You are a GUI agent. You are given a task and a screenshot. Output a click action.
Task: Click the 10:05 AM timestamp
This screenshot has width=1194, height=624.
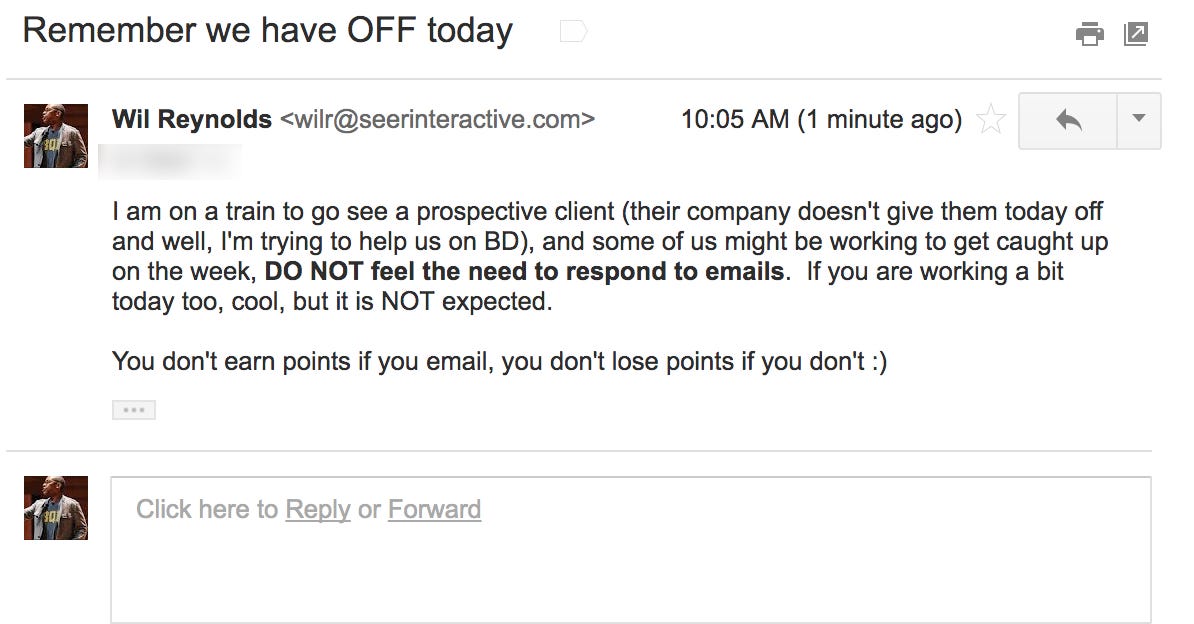point(735,120)
